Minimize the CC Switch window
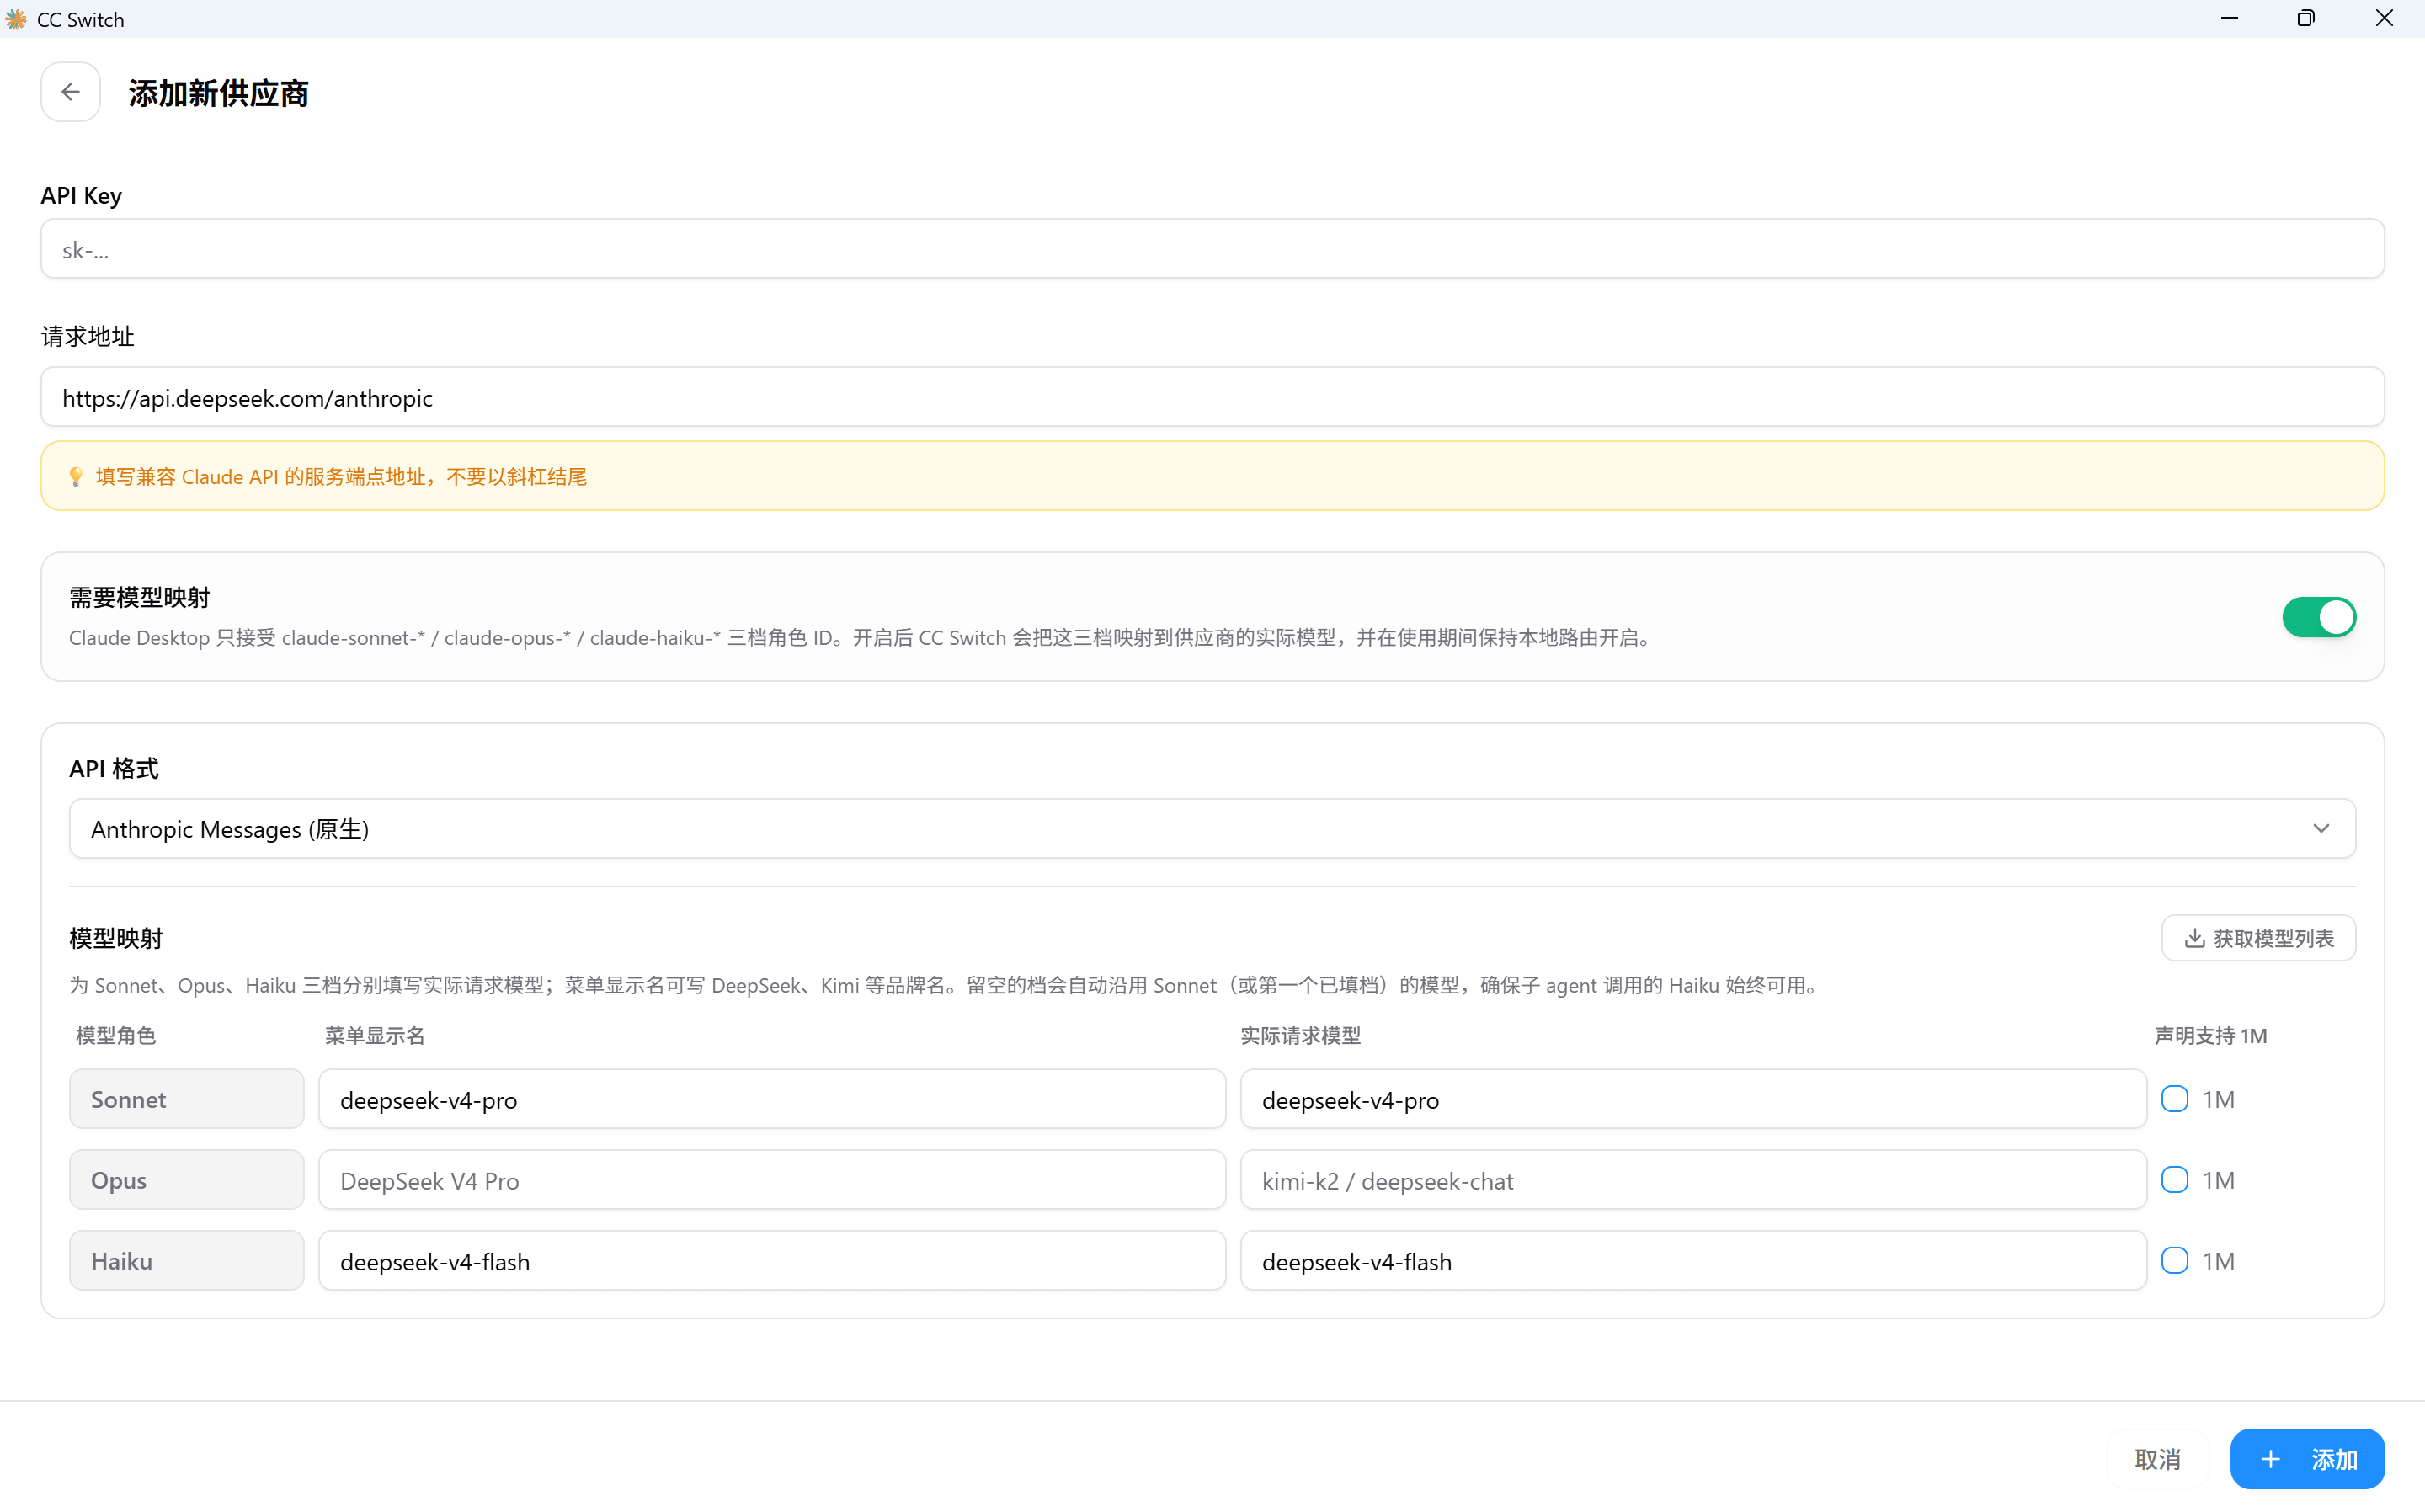2425x1512 pixels. 2229,19
